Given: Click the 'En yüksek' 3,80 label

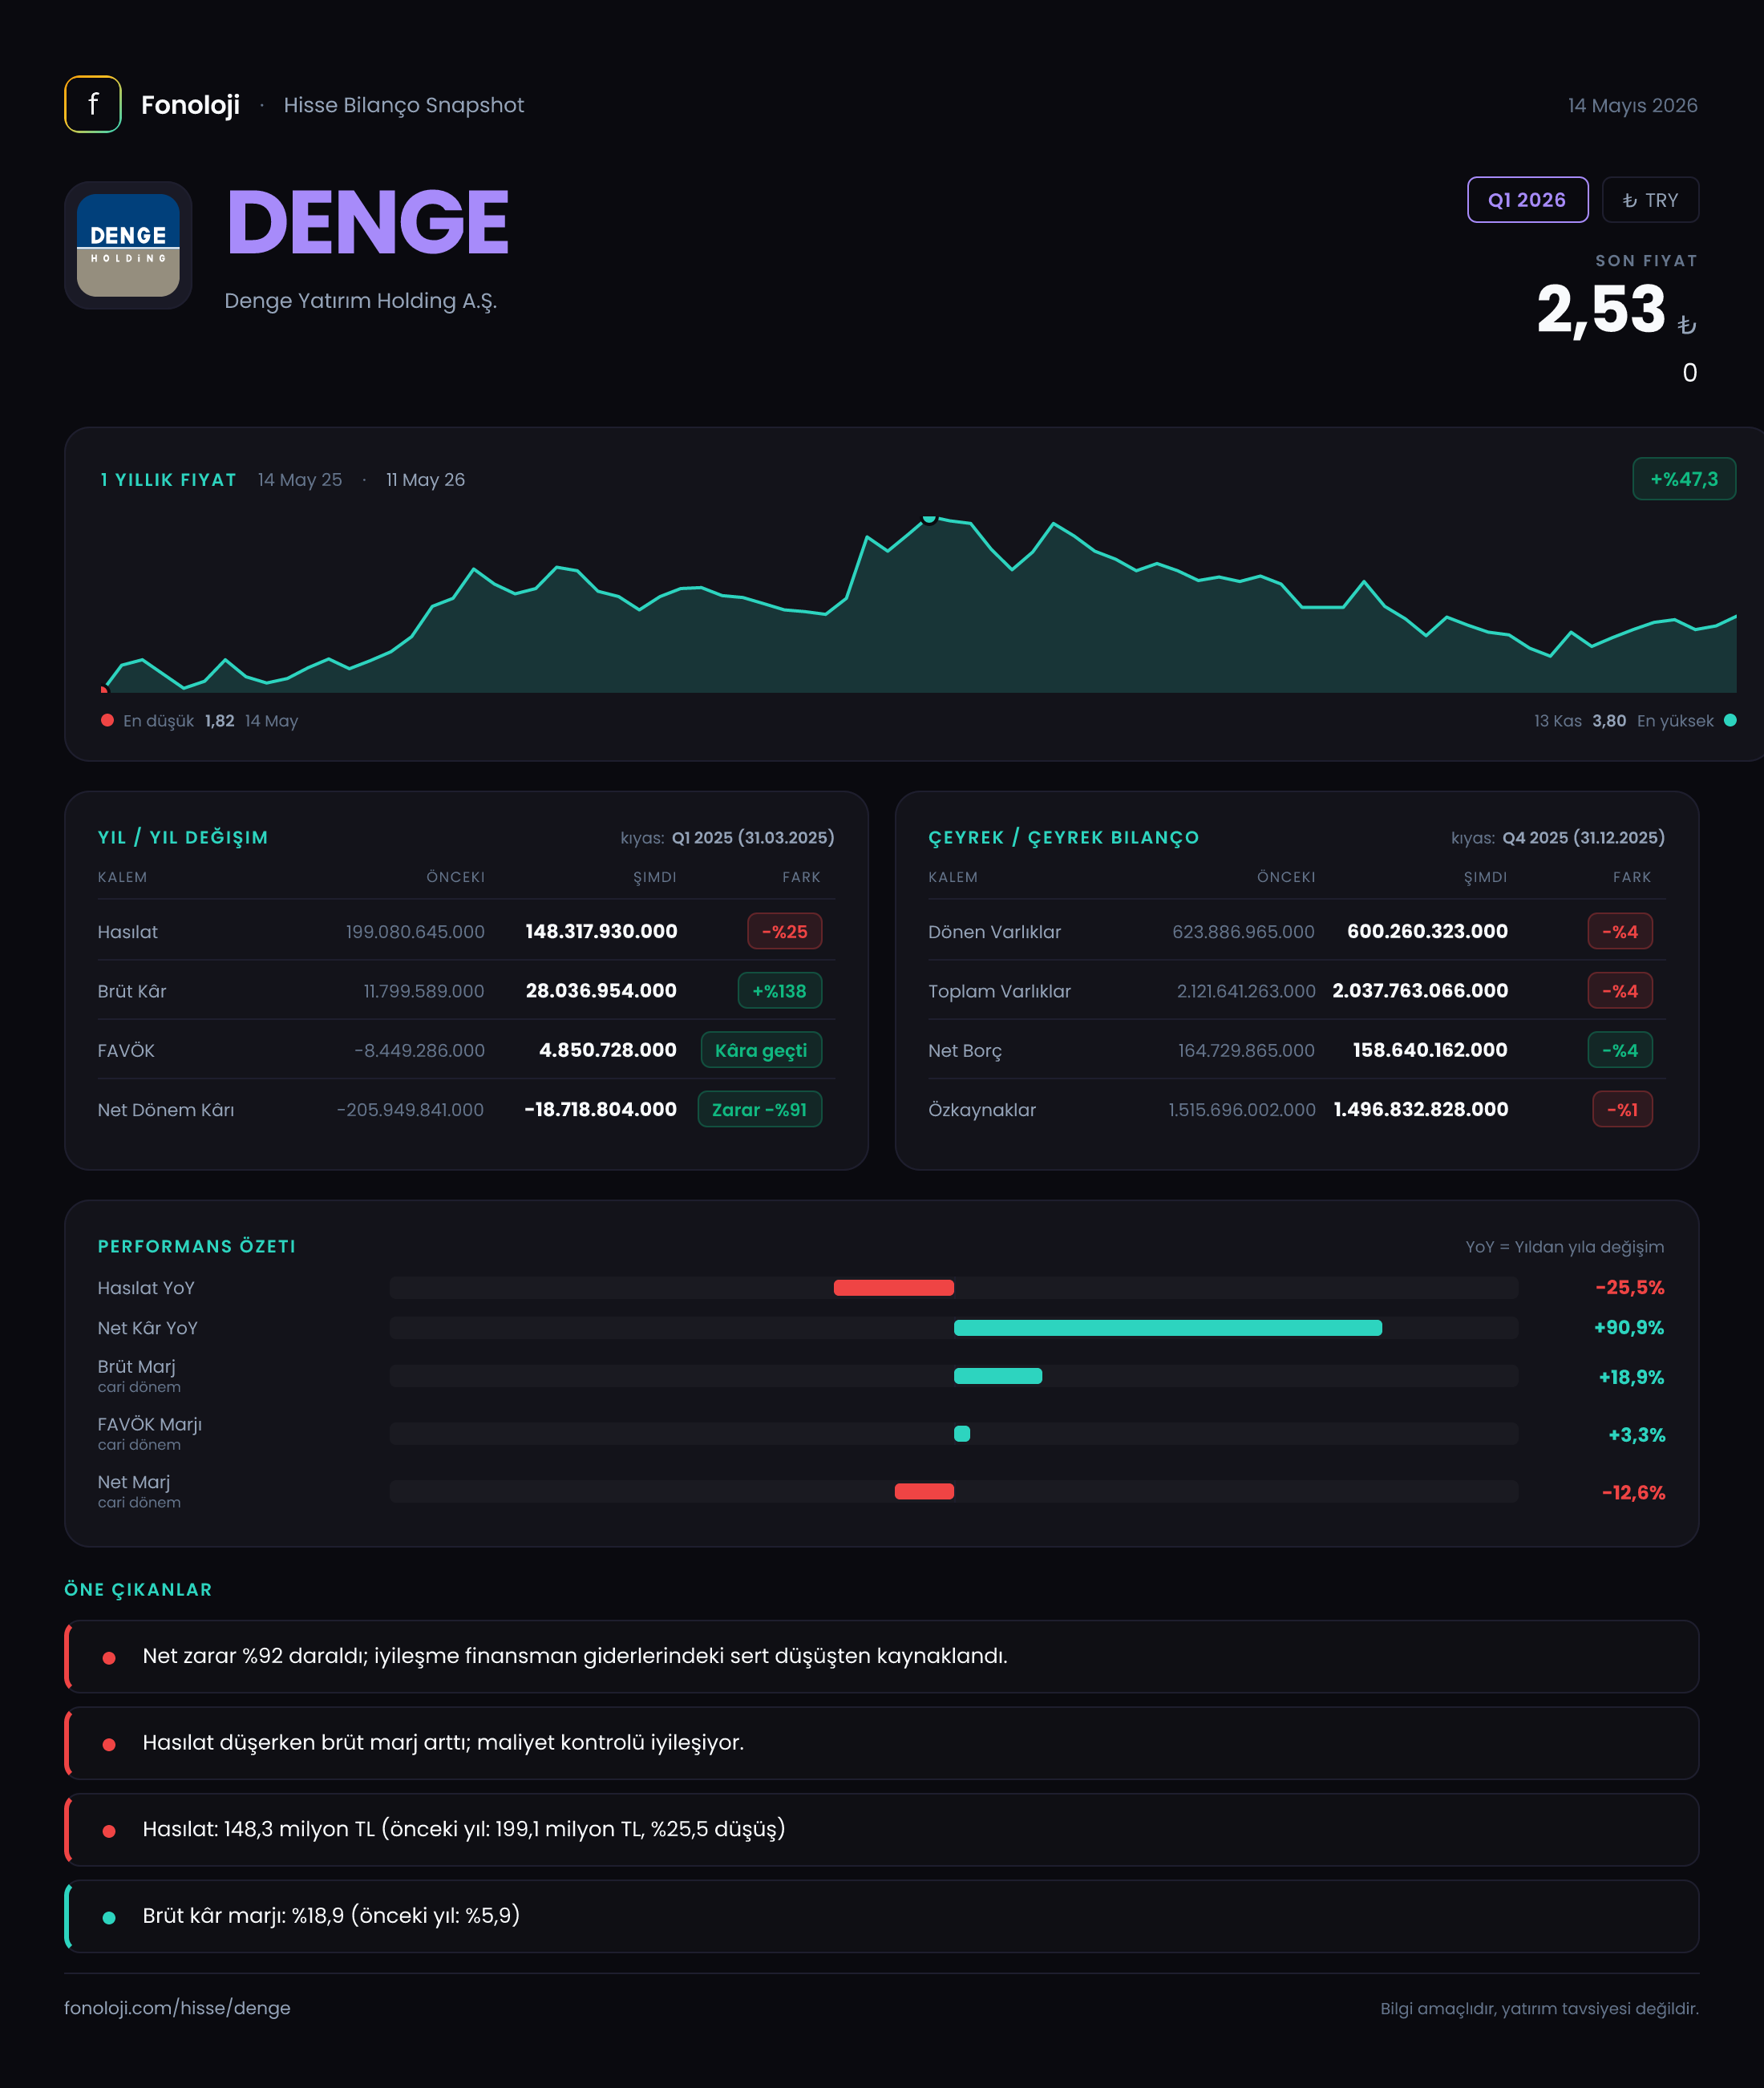Looking at the screenshot, I should (x=1624, y=720).
